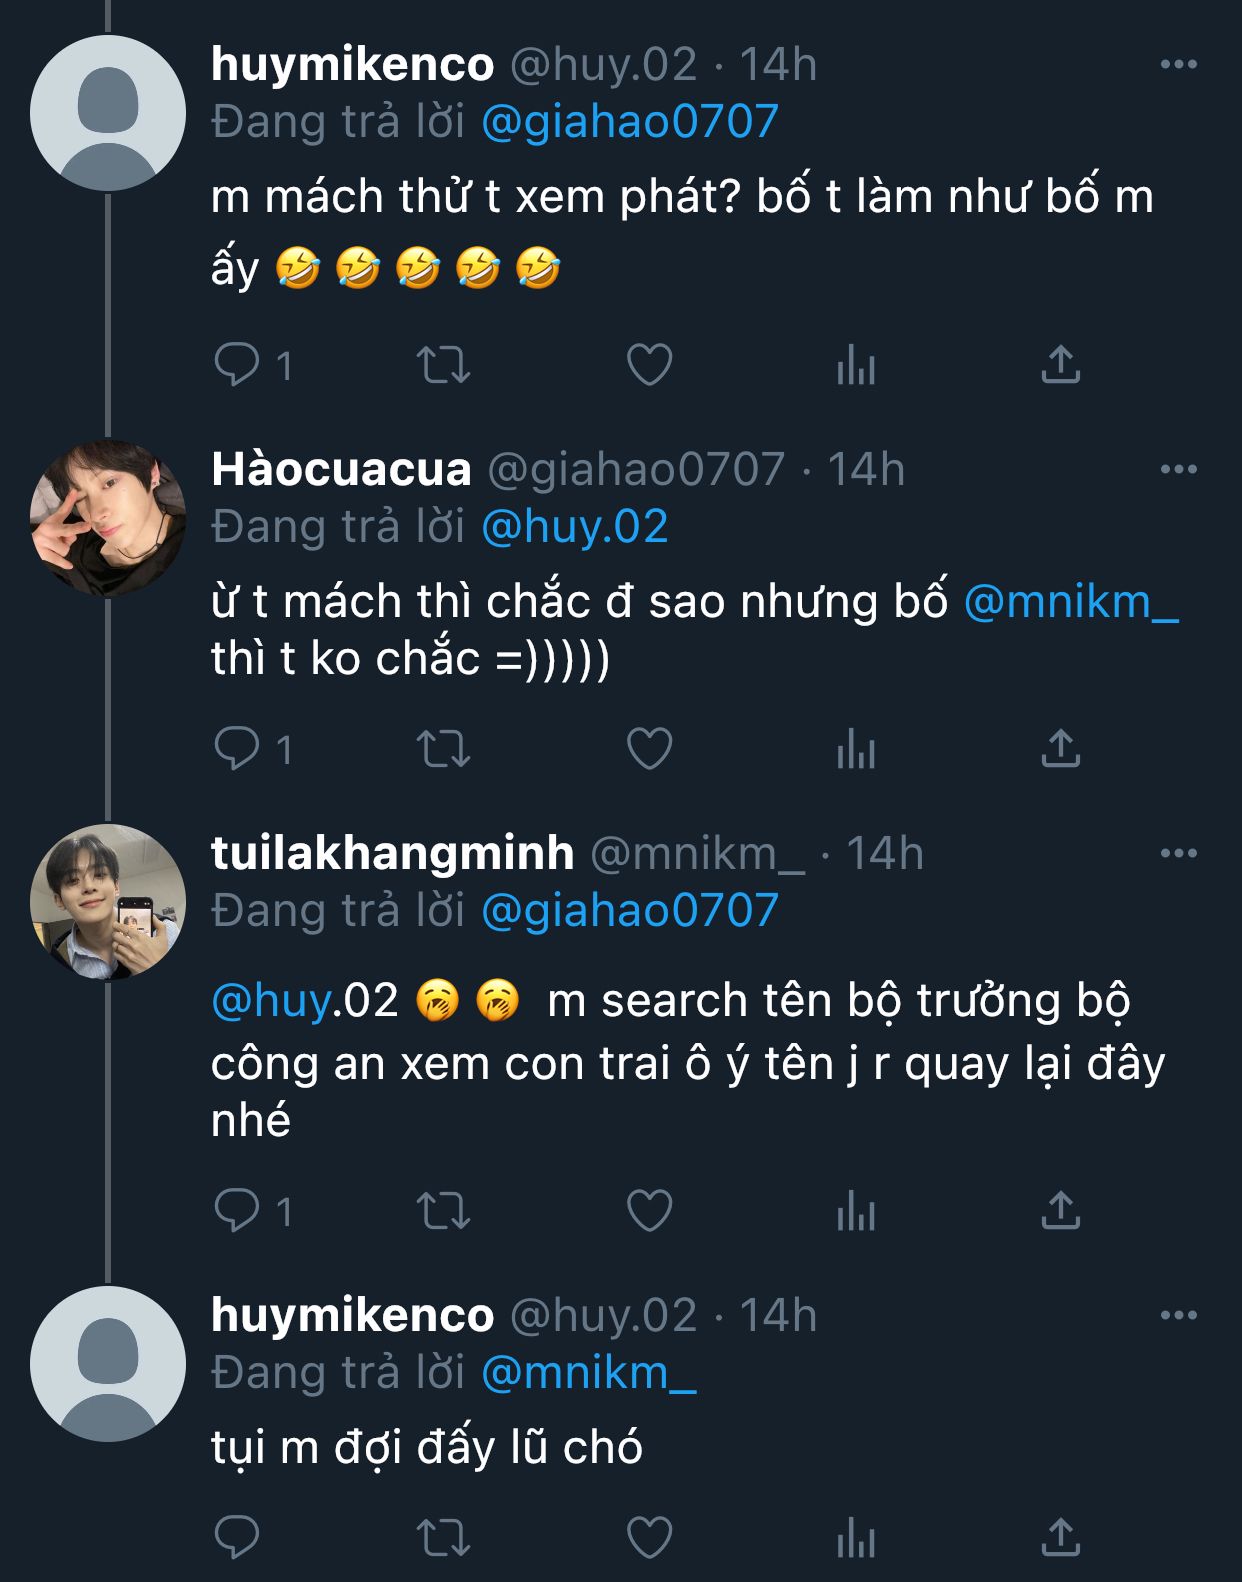Like huymikenco's first reply tweet
Viewport: 1242px width, 1582px height.
(x=649, y=365)
